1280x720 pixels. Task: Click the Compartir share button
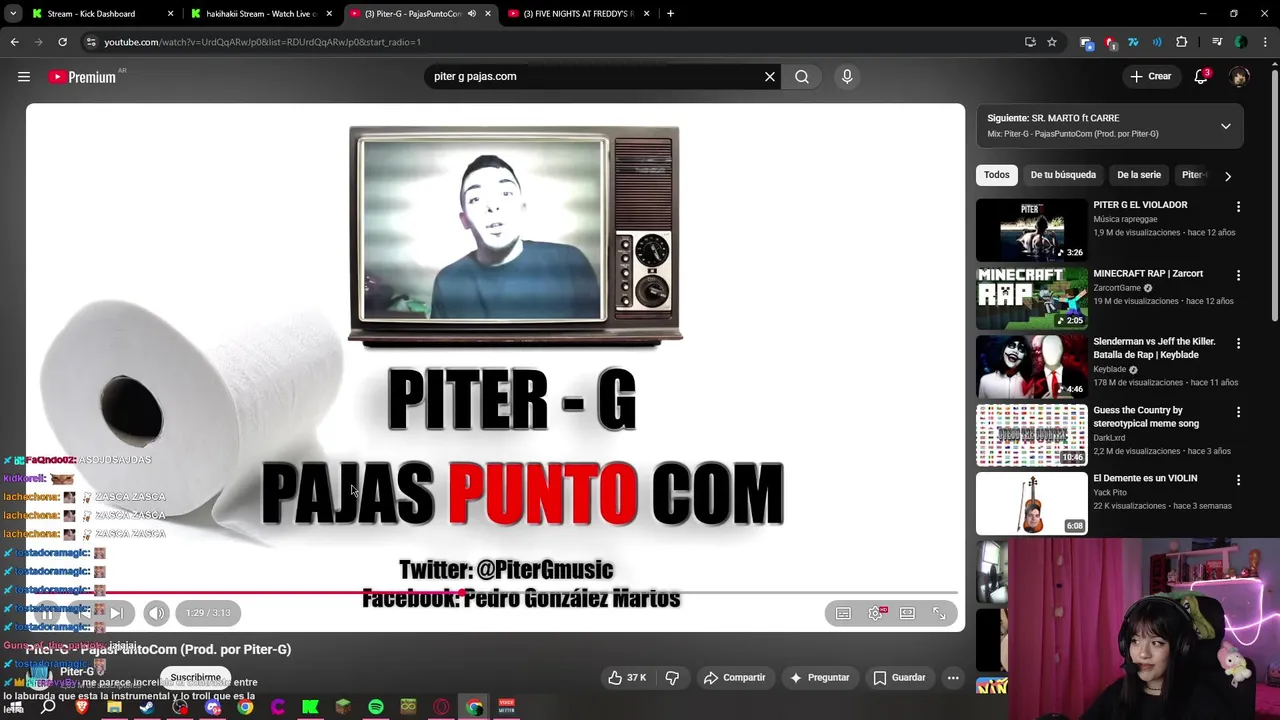tap(734, 678)
